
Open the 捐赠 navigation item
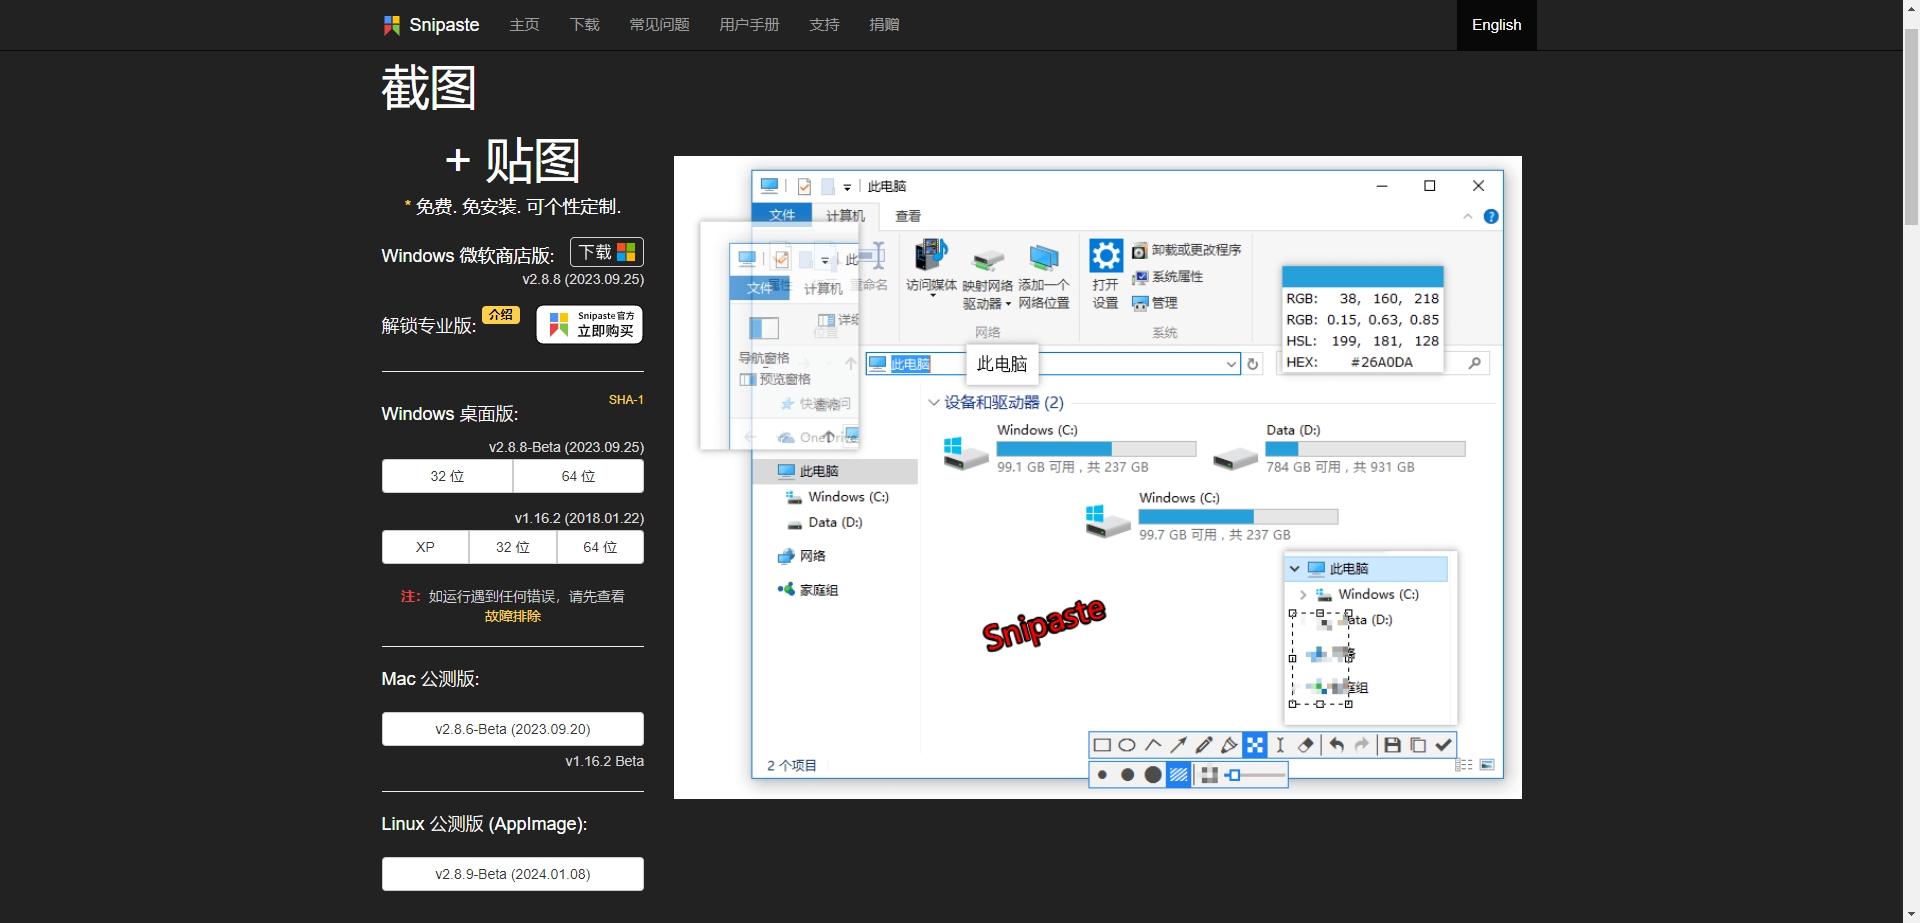pyautogui.click(x=884, y=25)
